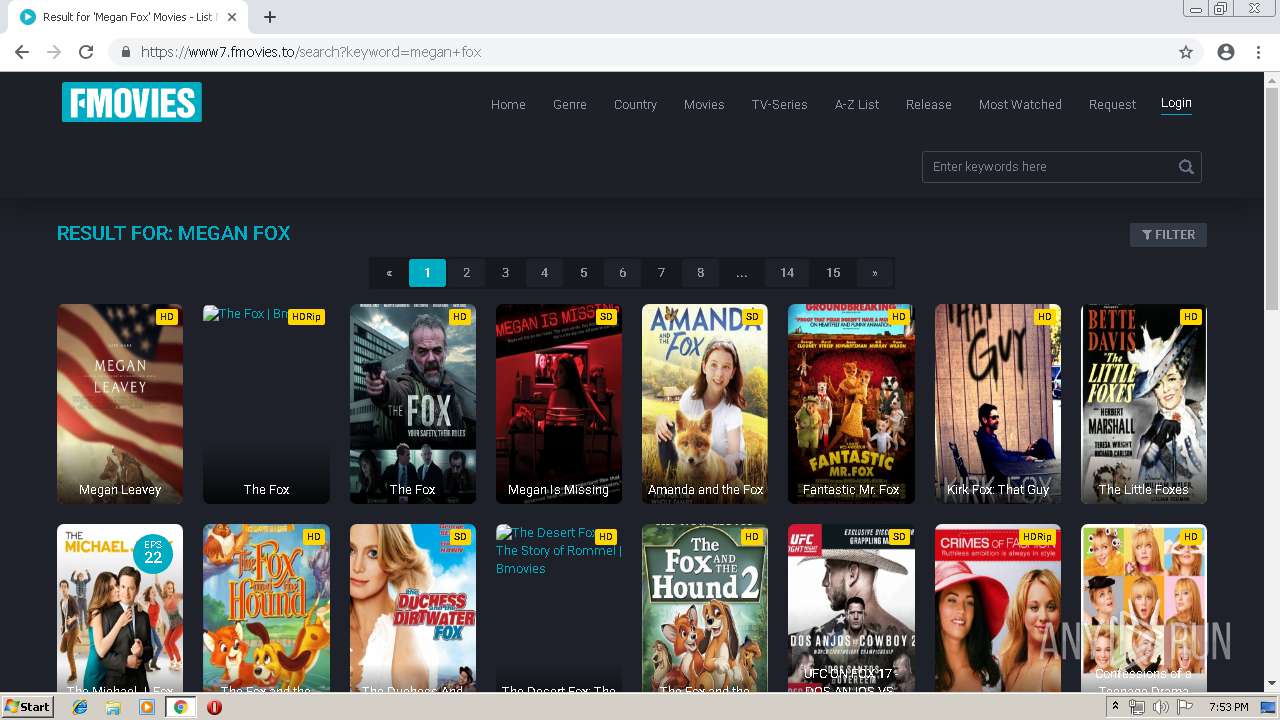Open Chrome profile icon
This screenshot has width=1280, height=720.
coord(1226,52)
